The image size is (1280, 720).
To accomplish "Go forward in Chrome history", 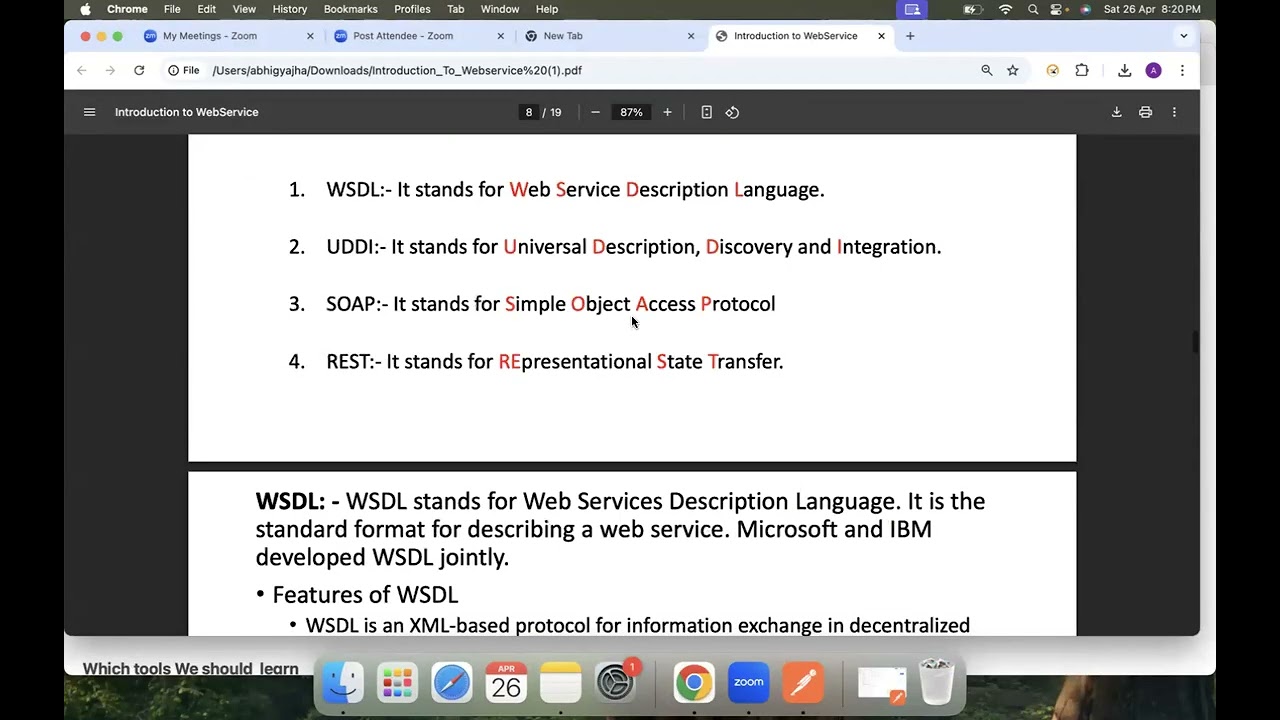I will [x=110, y=70].
